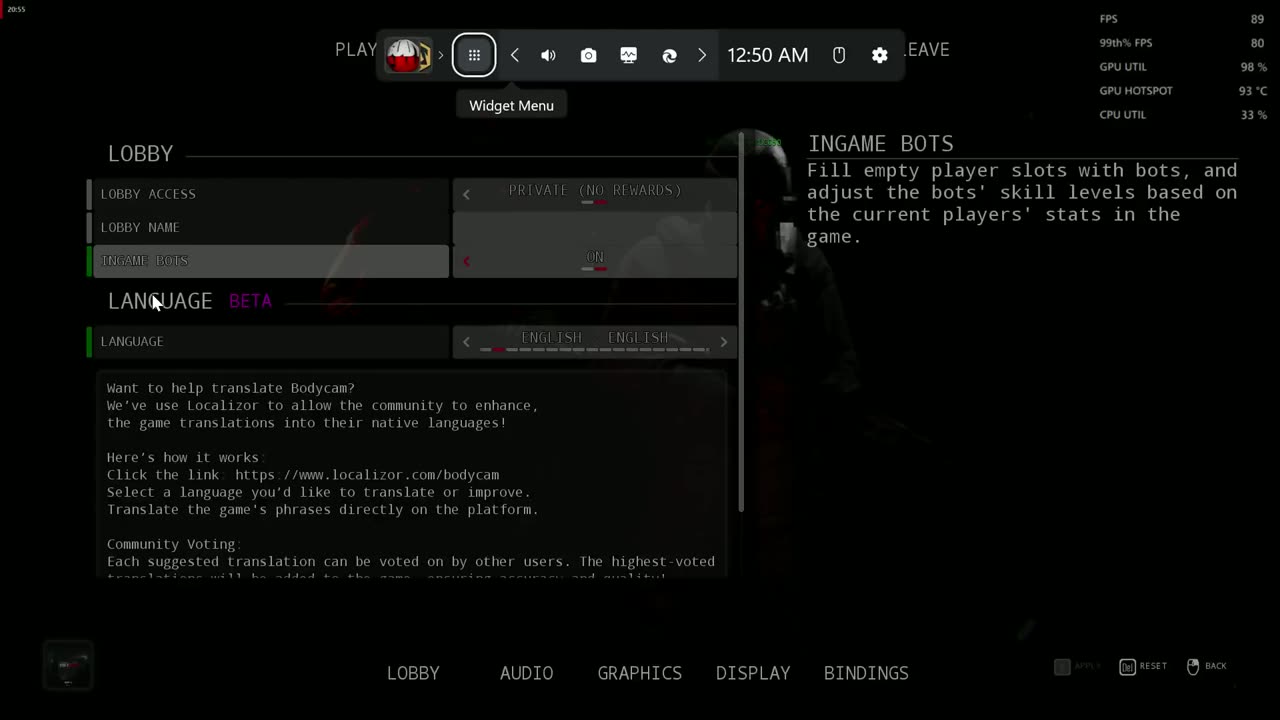This screenshot has height=720, width=1280.
Task: Toggle mouse click-through icon in Game Bar
Action: [839, 55]
